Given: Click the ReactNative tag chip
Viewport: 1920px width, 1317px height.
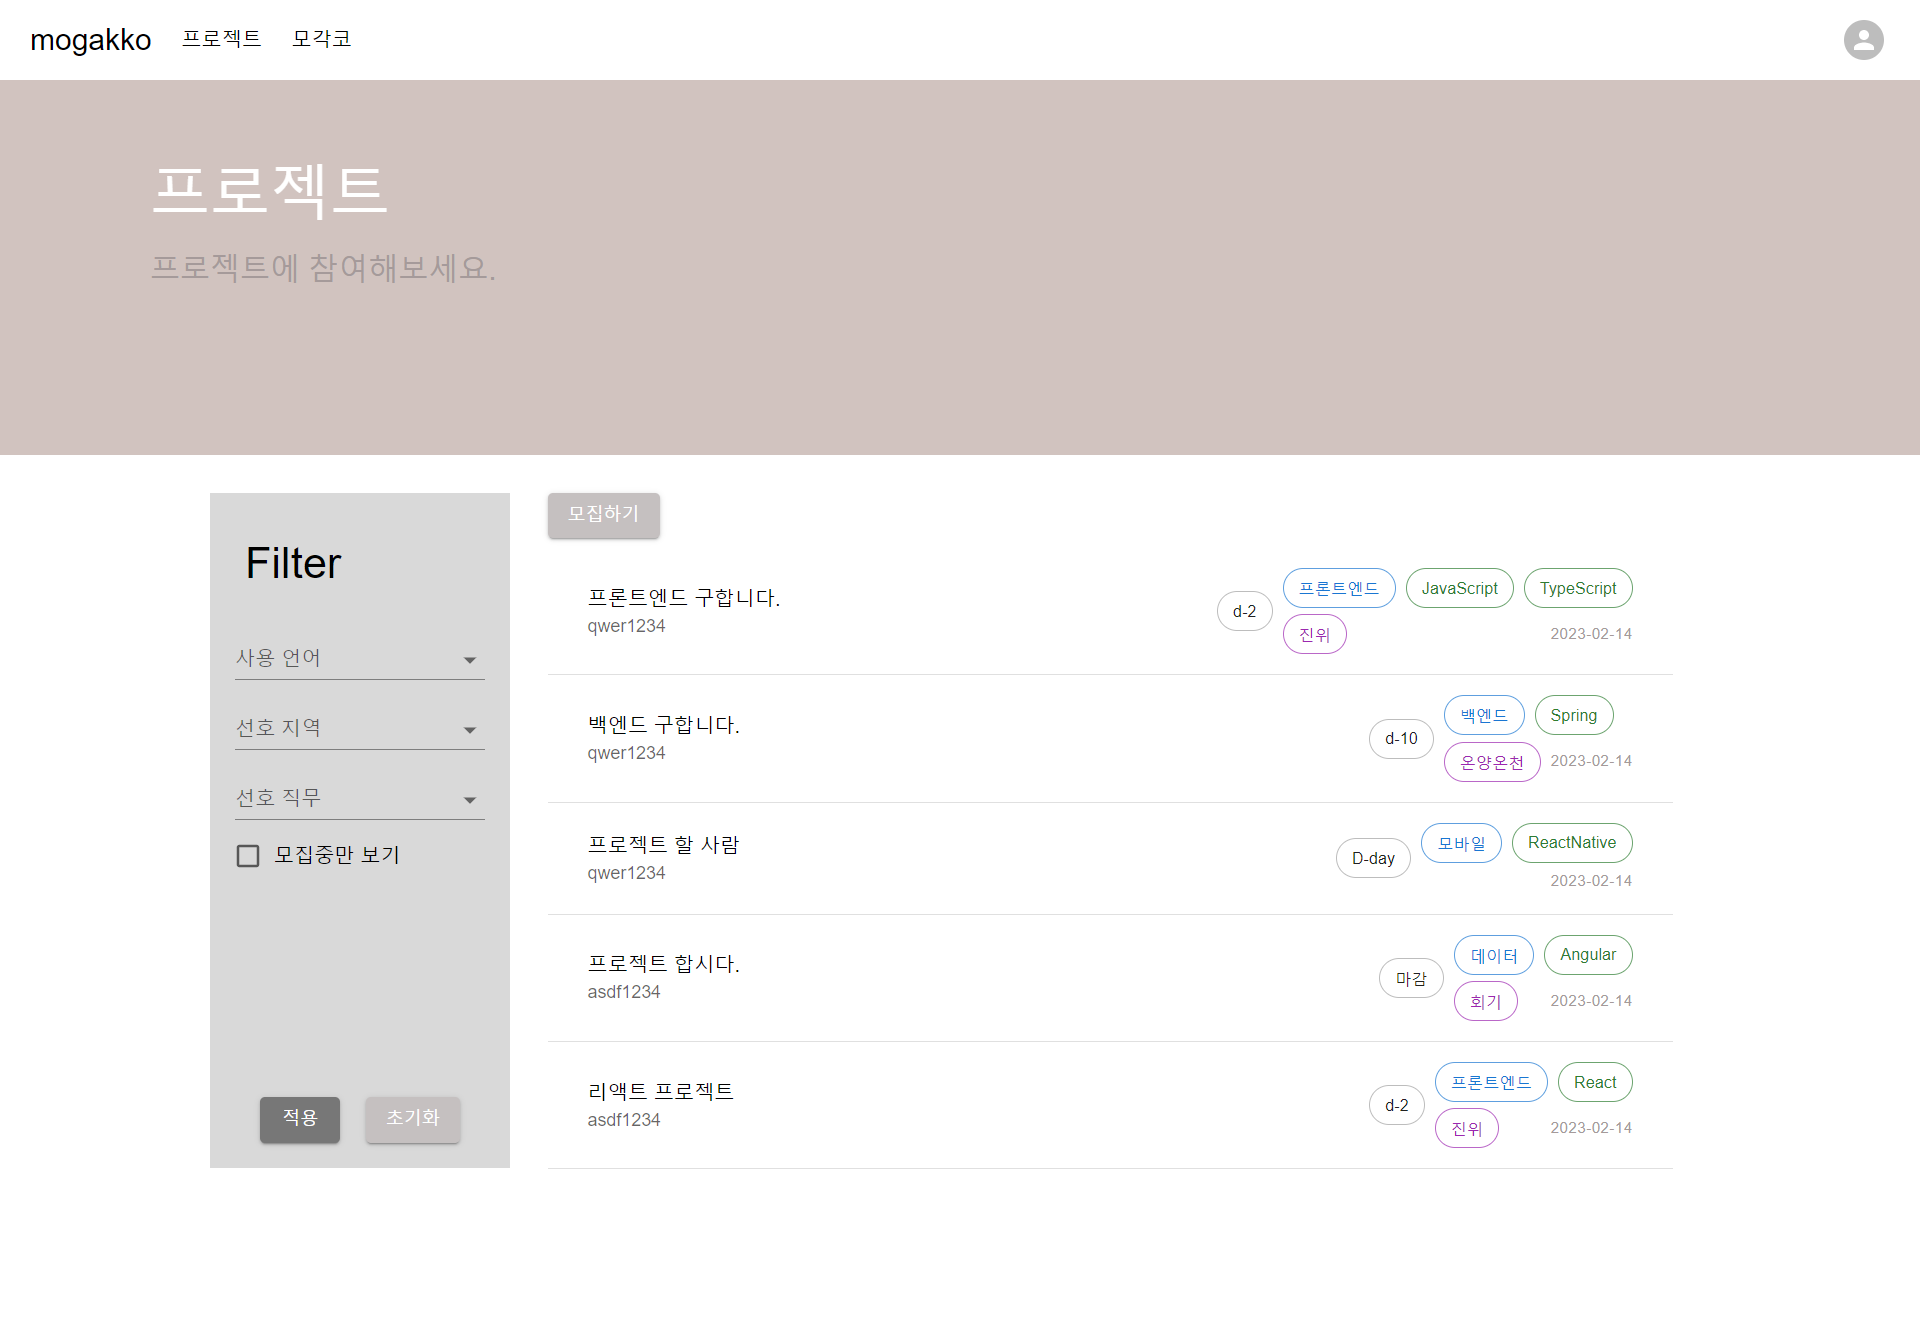Looking at the screenshot, I should pos(1571,843).
